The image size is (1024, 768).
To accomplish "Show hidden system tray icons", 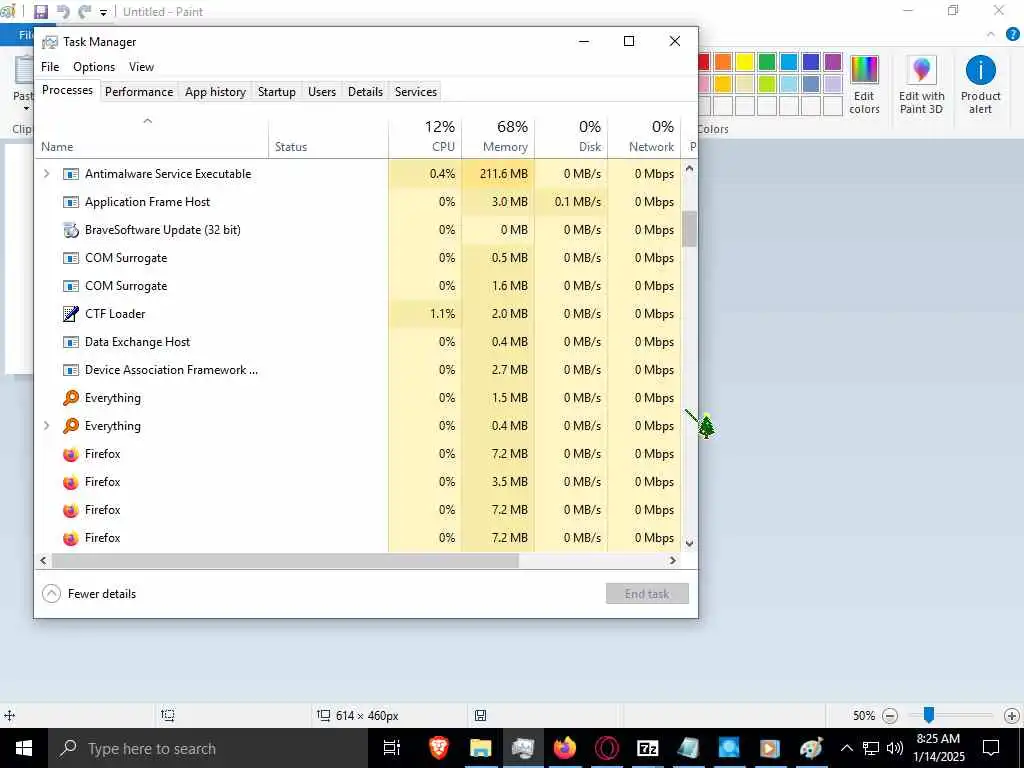I will pyautogui.click(x=846, y=748).
